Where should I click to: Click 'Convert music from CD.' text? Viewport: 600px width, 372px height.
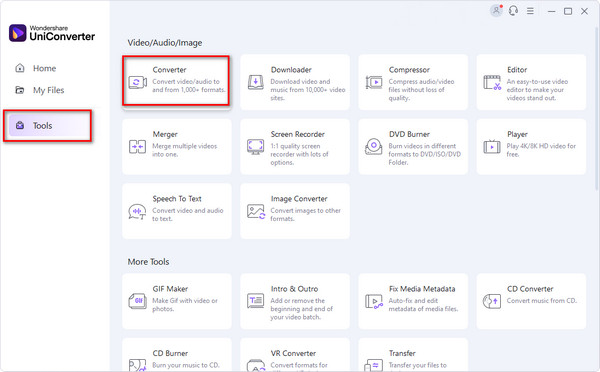542,301
